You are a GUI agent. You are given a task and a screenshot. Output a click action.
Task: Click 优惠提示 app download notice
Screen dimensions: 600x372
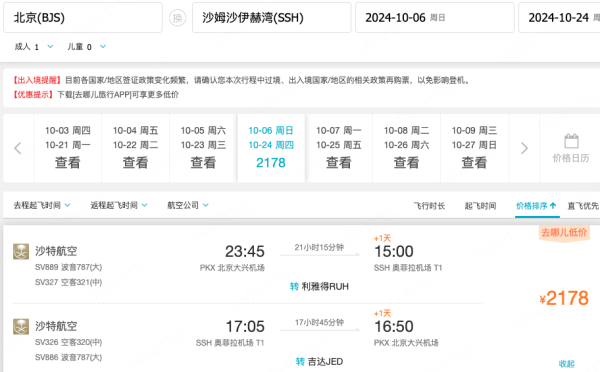(96, 95)
